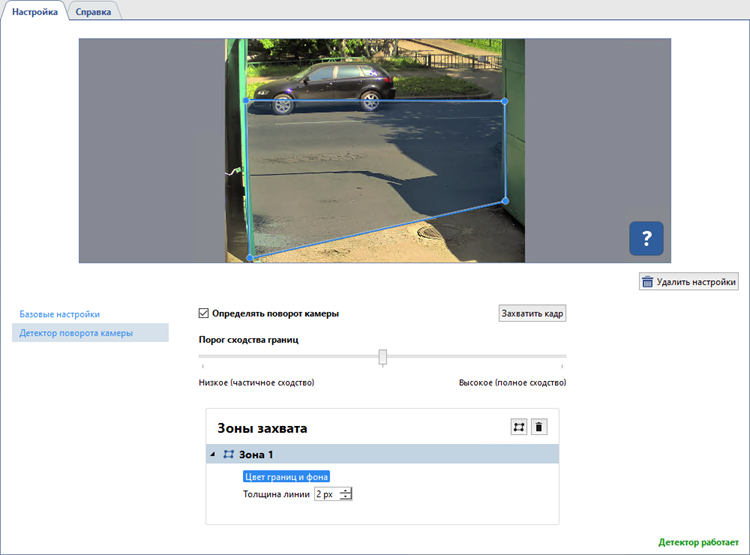Click the top-right vertex of the zone polygon
This screenshot has width=750, height=555.
(x=504, y=101)
